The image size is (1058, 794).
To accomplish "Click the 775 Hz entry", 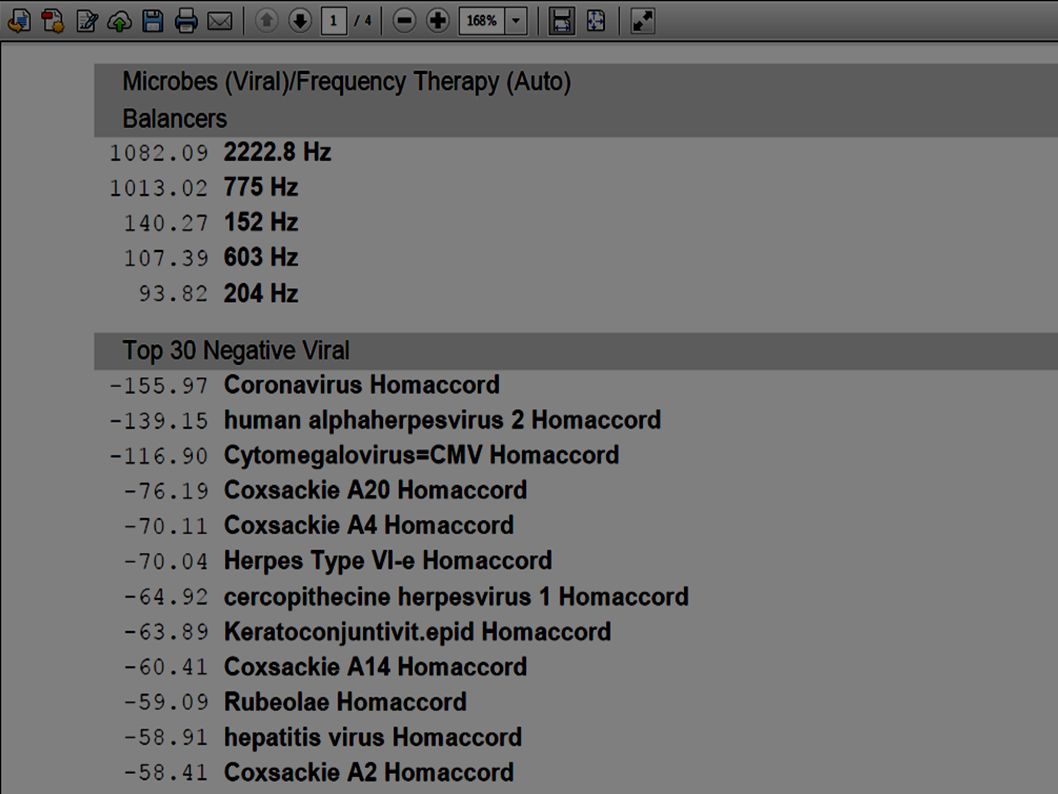I will (261, 187).
